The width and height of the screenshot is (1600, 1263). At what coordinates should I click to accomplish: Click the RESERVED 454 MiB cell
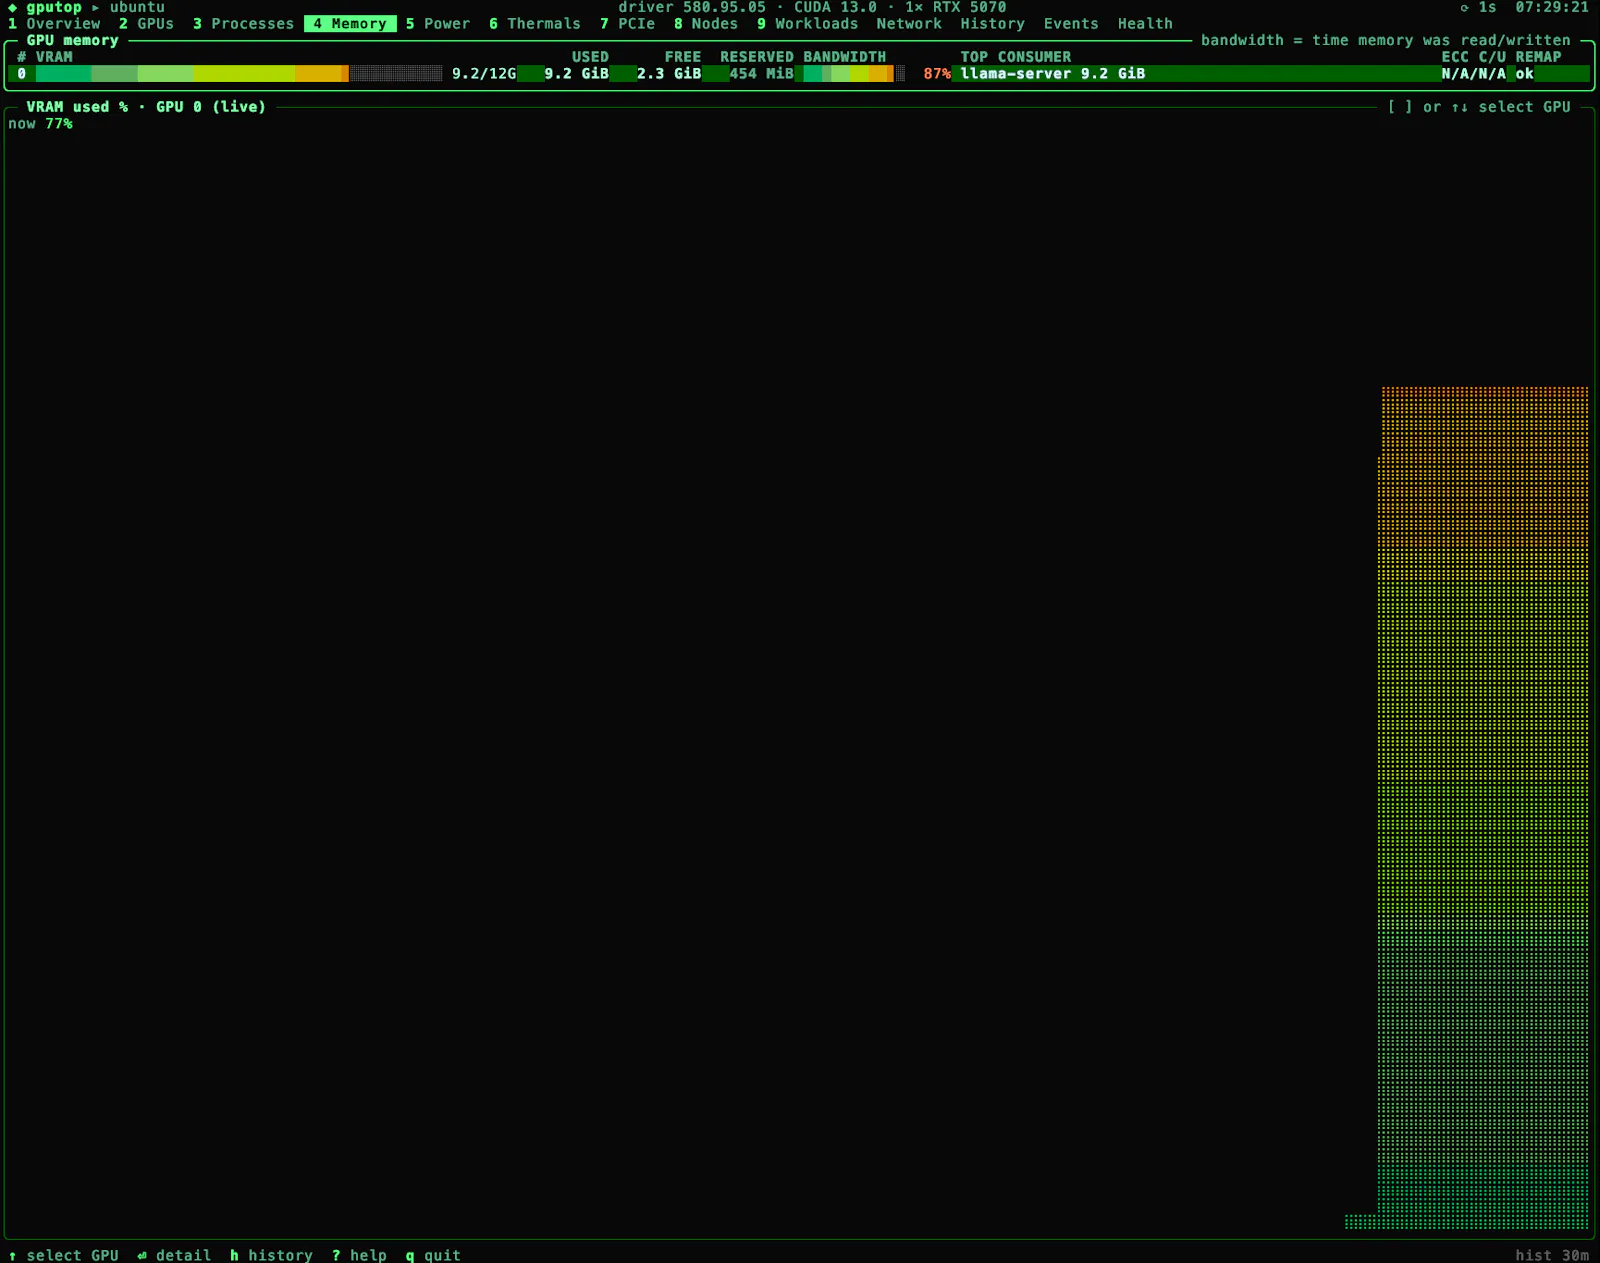(761, 73)
